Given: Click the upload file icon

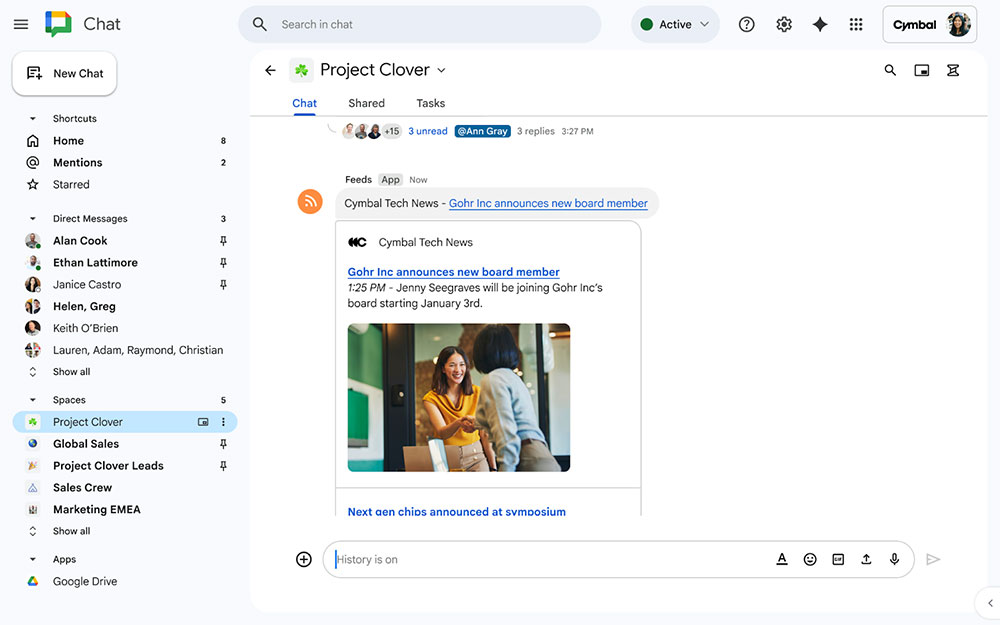Looking at the screenshot, I should pos(866,559).
